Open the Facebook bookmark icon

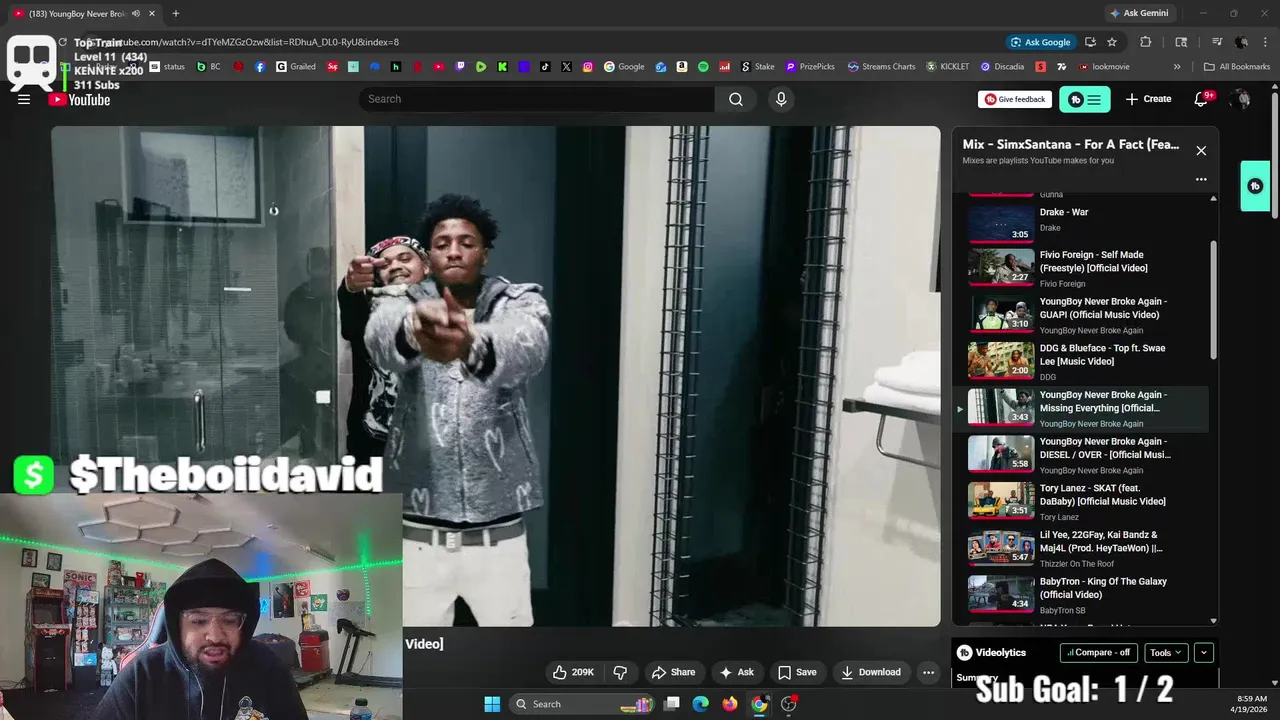(260, 67)
